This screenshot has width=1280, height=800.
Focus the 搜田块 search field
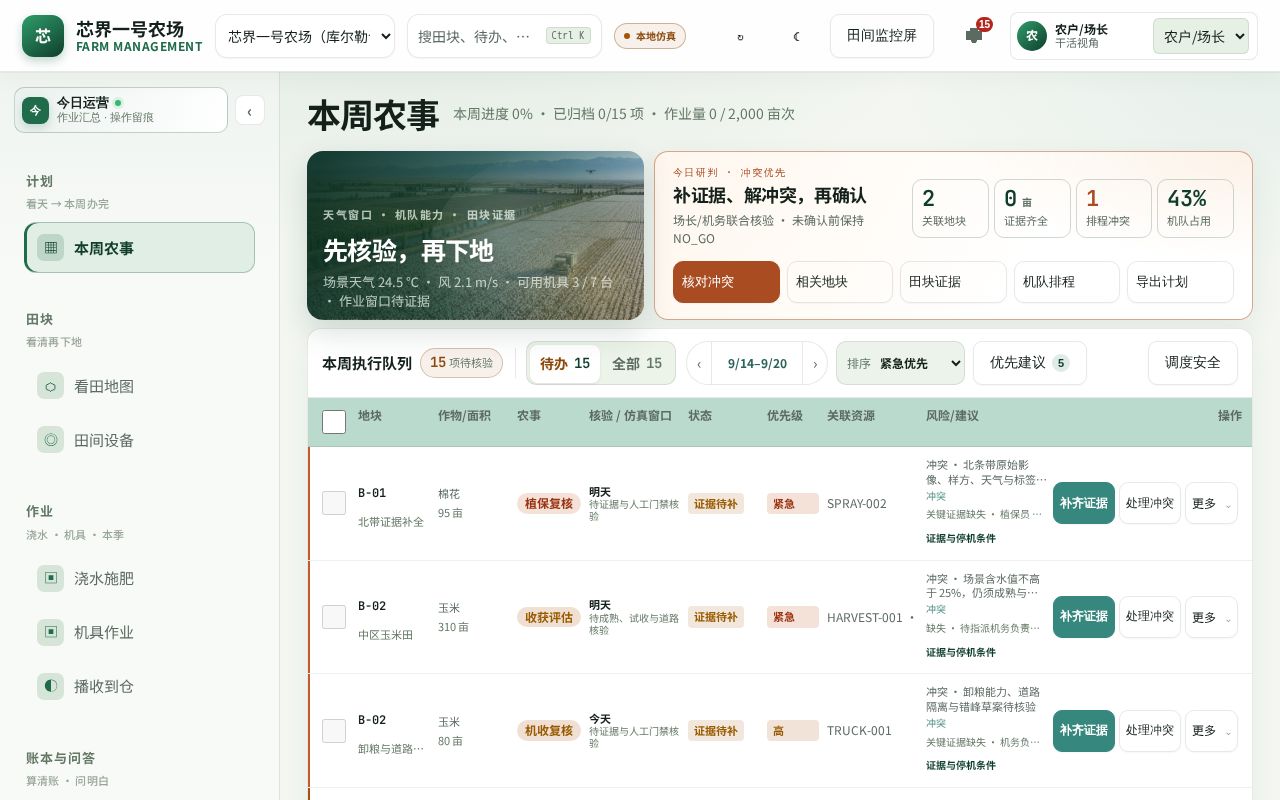pos(504,36)
